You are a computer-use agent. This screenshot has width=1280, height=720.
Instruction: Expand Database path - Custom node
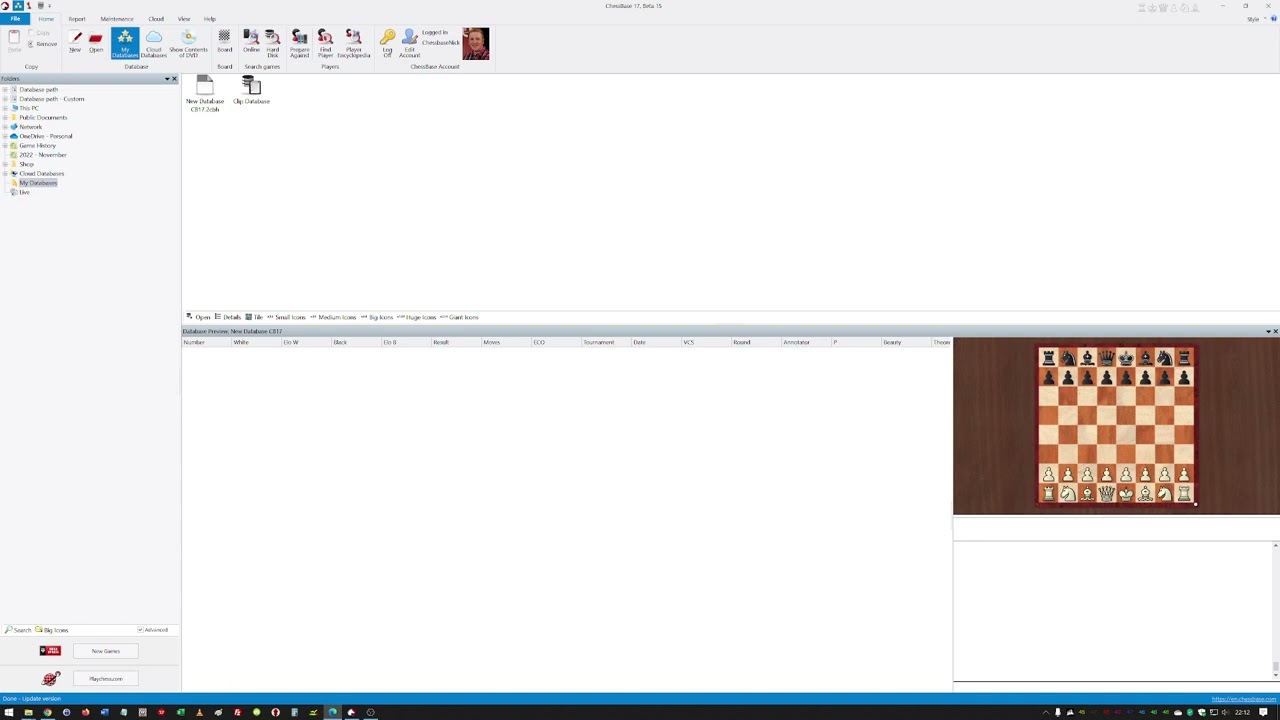coord(5,99)
